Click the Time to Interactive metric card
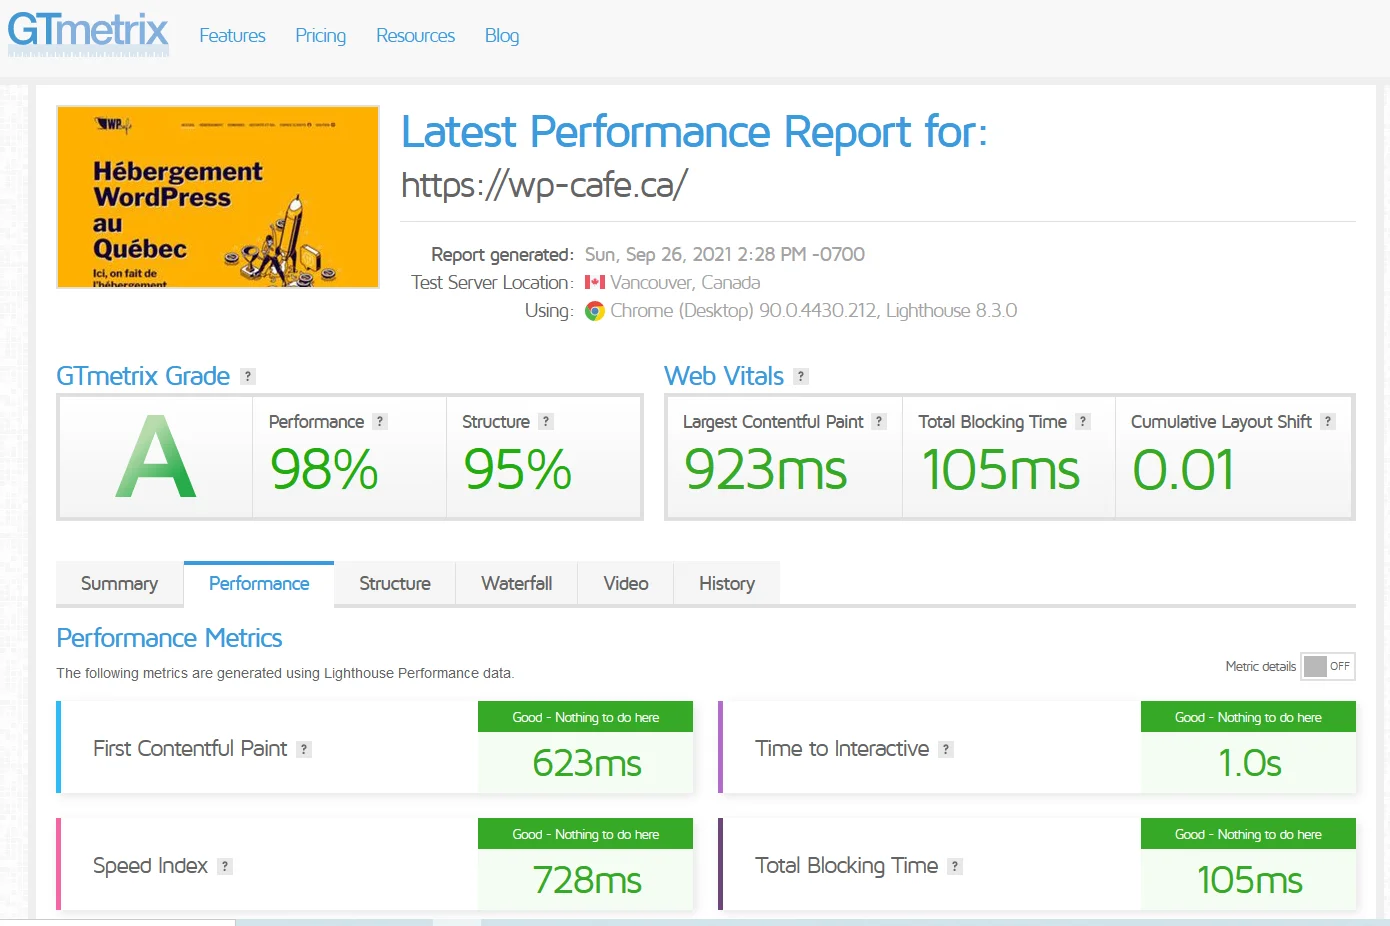The image size is (1390, 926). [1037, 748]
